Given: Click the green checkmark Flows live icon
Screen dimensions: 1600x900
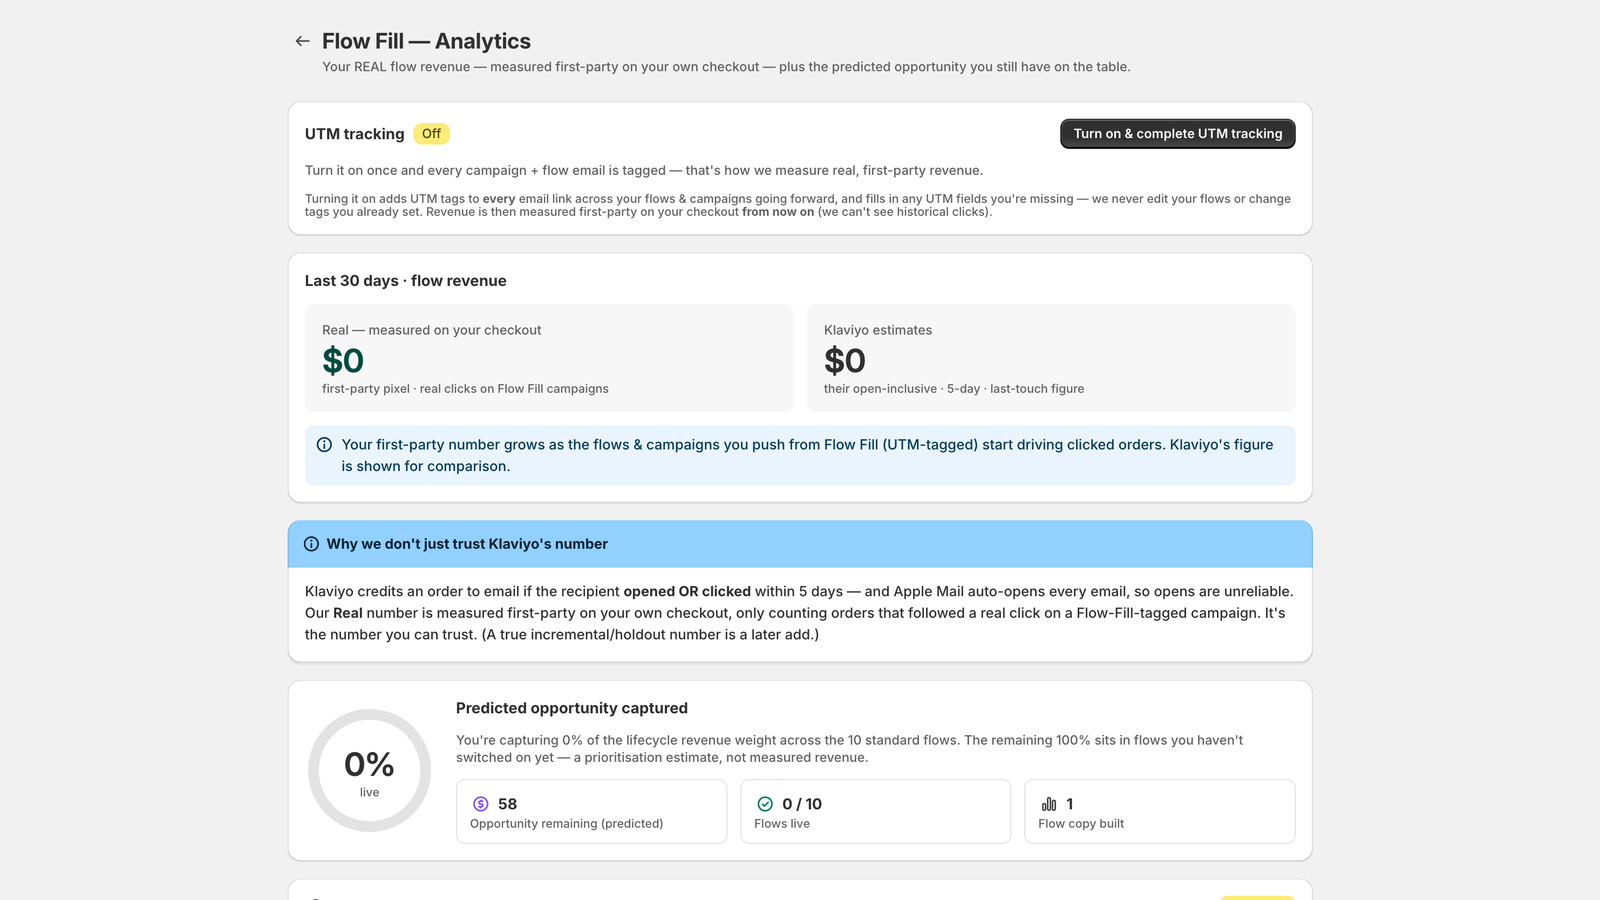Looking at the screenshot, I should click(x=765, y=804).
